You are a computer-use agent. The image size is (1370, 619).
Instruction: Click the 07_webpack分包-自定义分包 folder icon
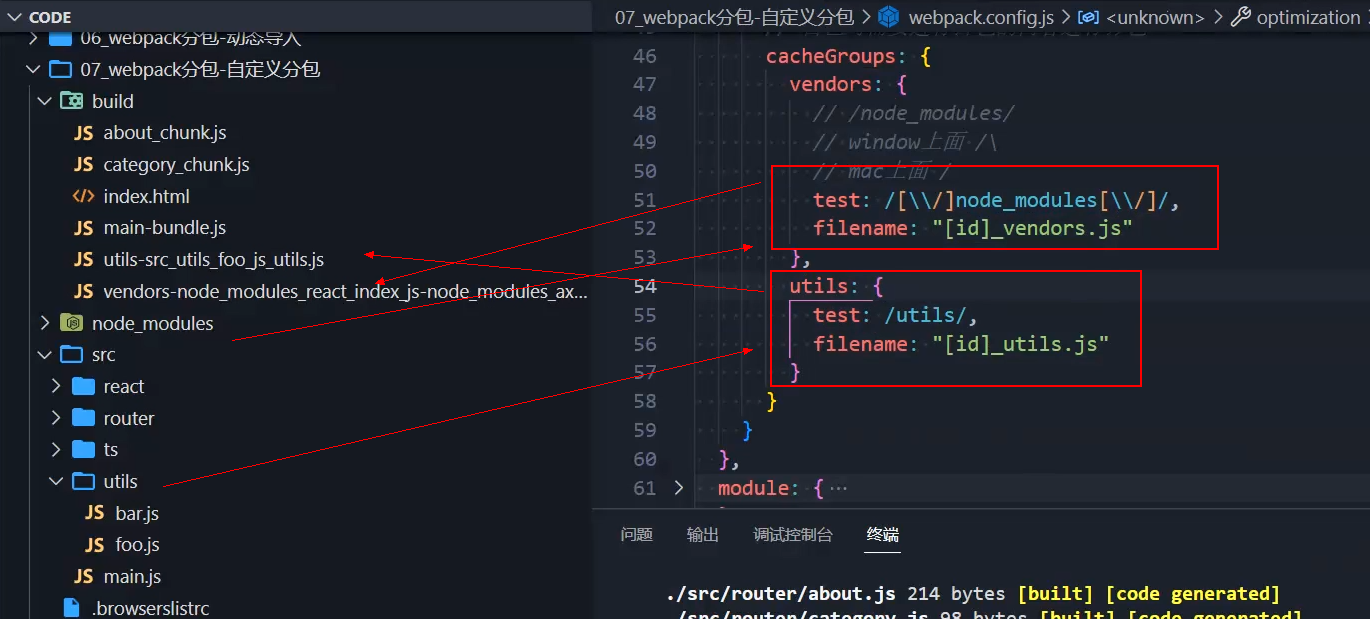click(x=60, y=69)
